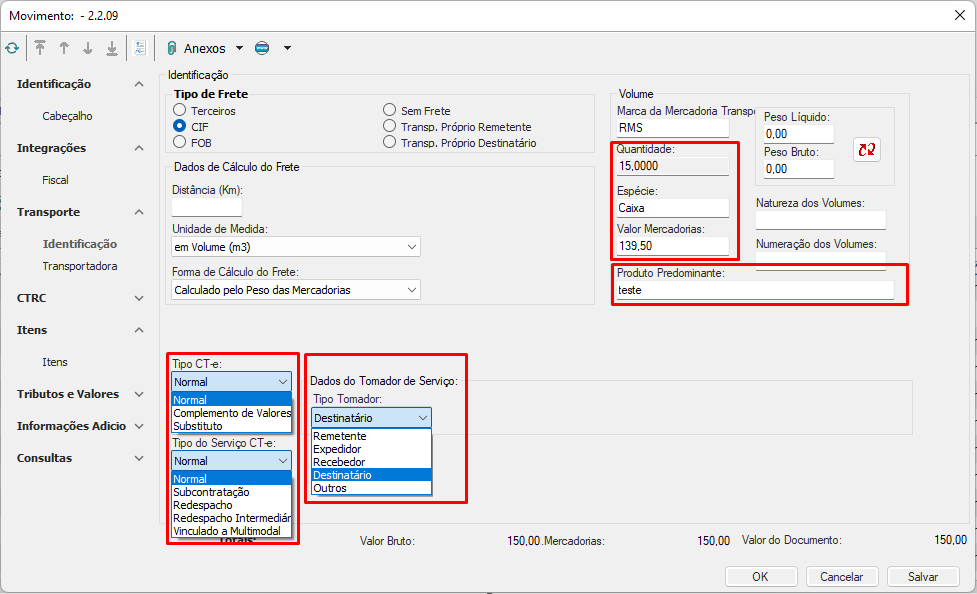The image size is (977, 594).
Task: Select Substituto in the Tipo CT-e list
Action: click(198, 426)
